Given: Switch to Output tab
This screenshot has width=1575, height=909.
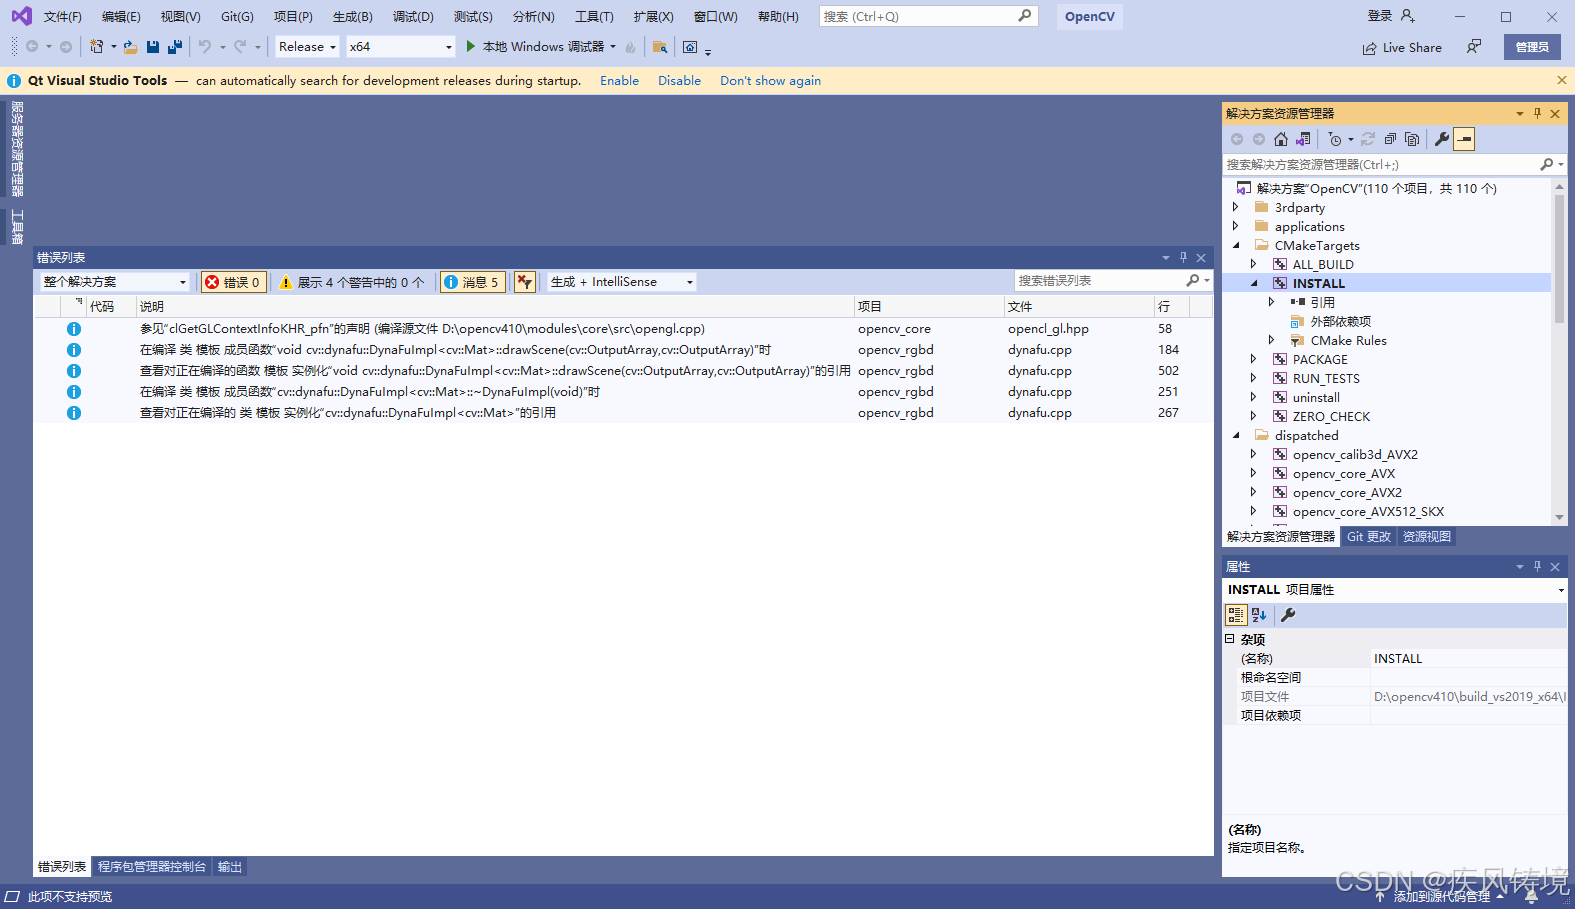Looking at the screenshot, I should (x=230, y=867).
